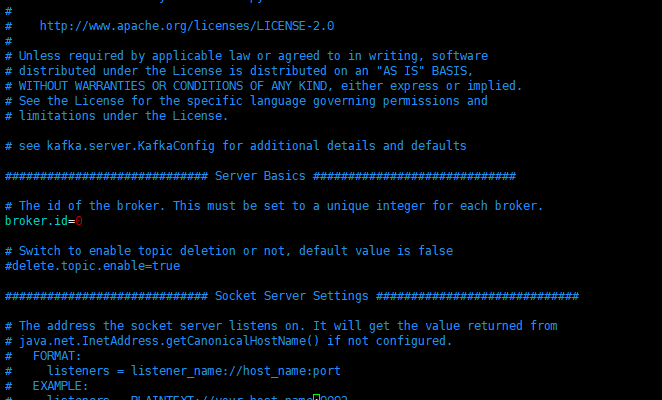Click the #delete.topic.enable=true line
Viewport: 662px width, 400px height.
coord(92,266)
